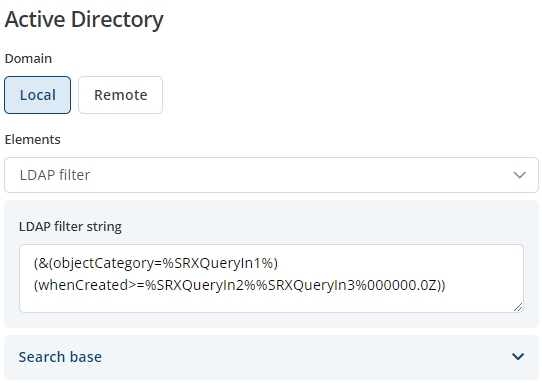The height and width of the screenshot is (383, 542).
Task: Expand the Search base section
Action: [271, 357]
